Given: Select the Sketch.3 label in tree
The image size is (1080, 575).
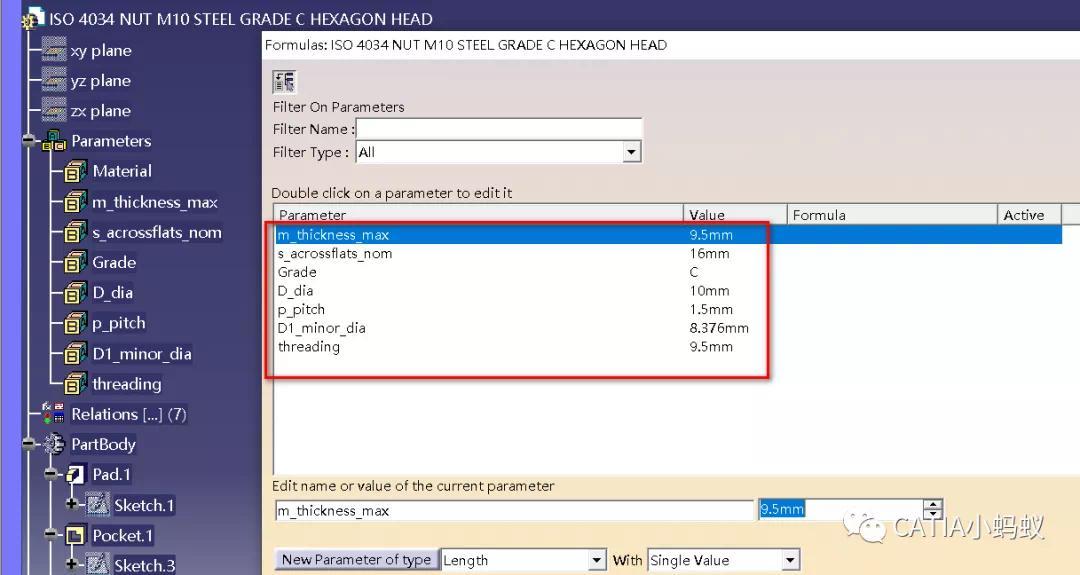Looking at the screenshot, I should pyautogui.click(x=145, y=565).
